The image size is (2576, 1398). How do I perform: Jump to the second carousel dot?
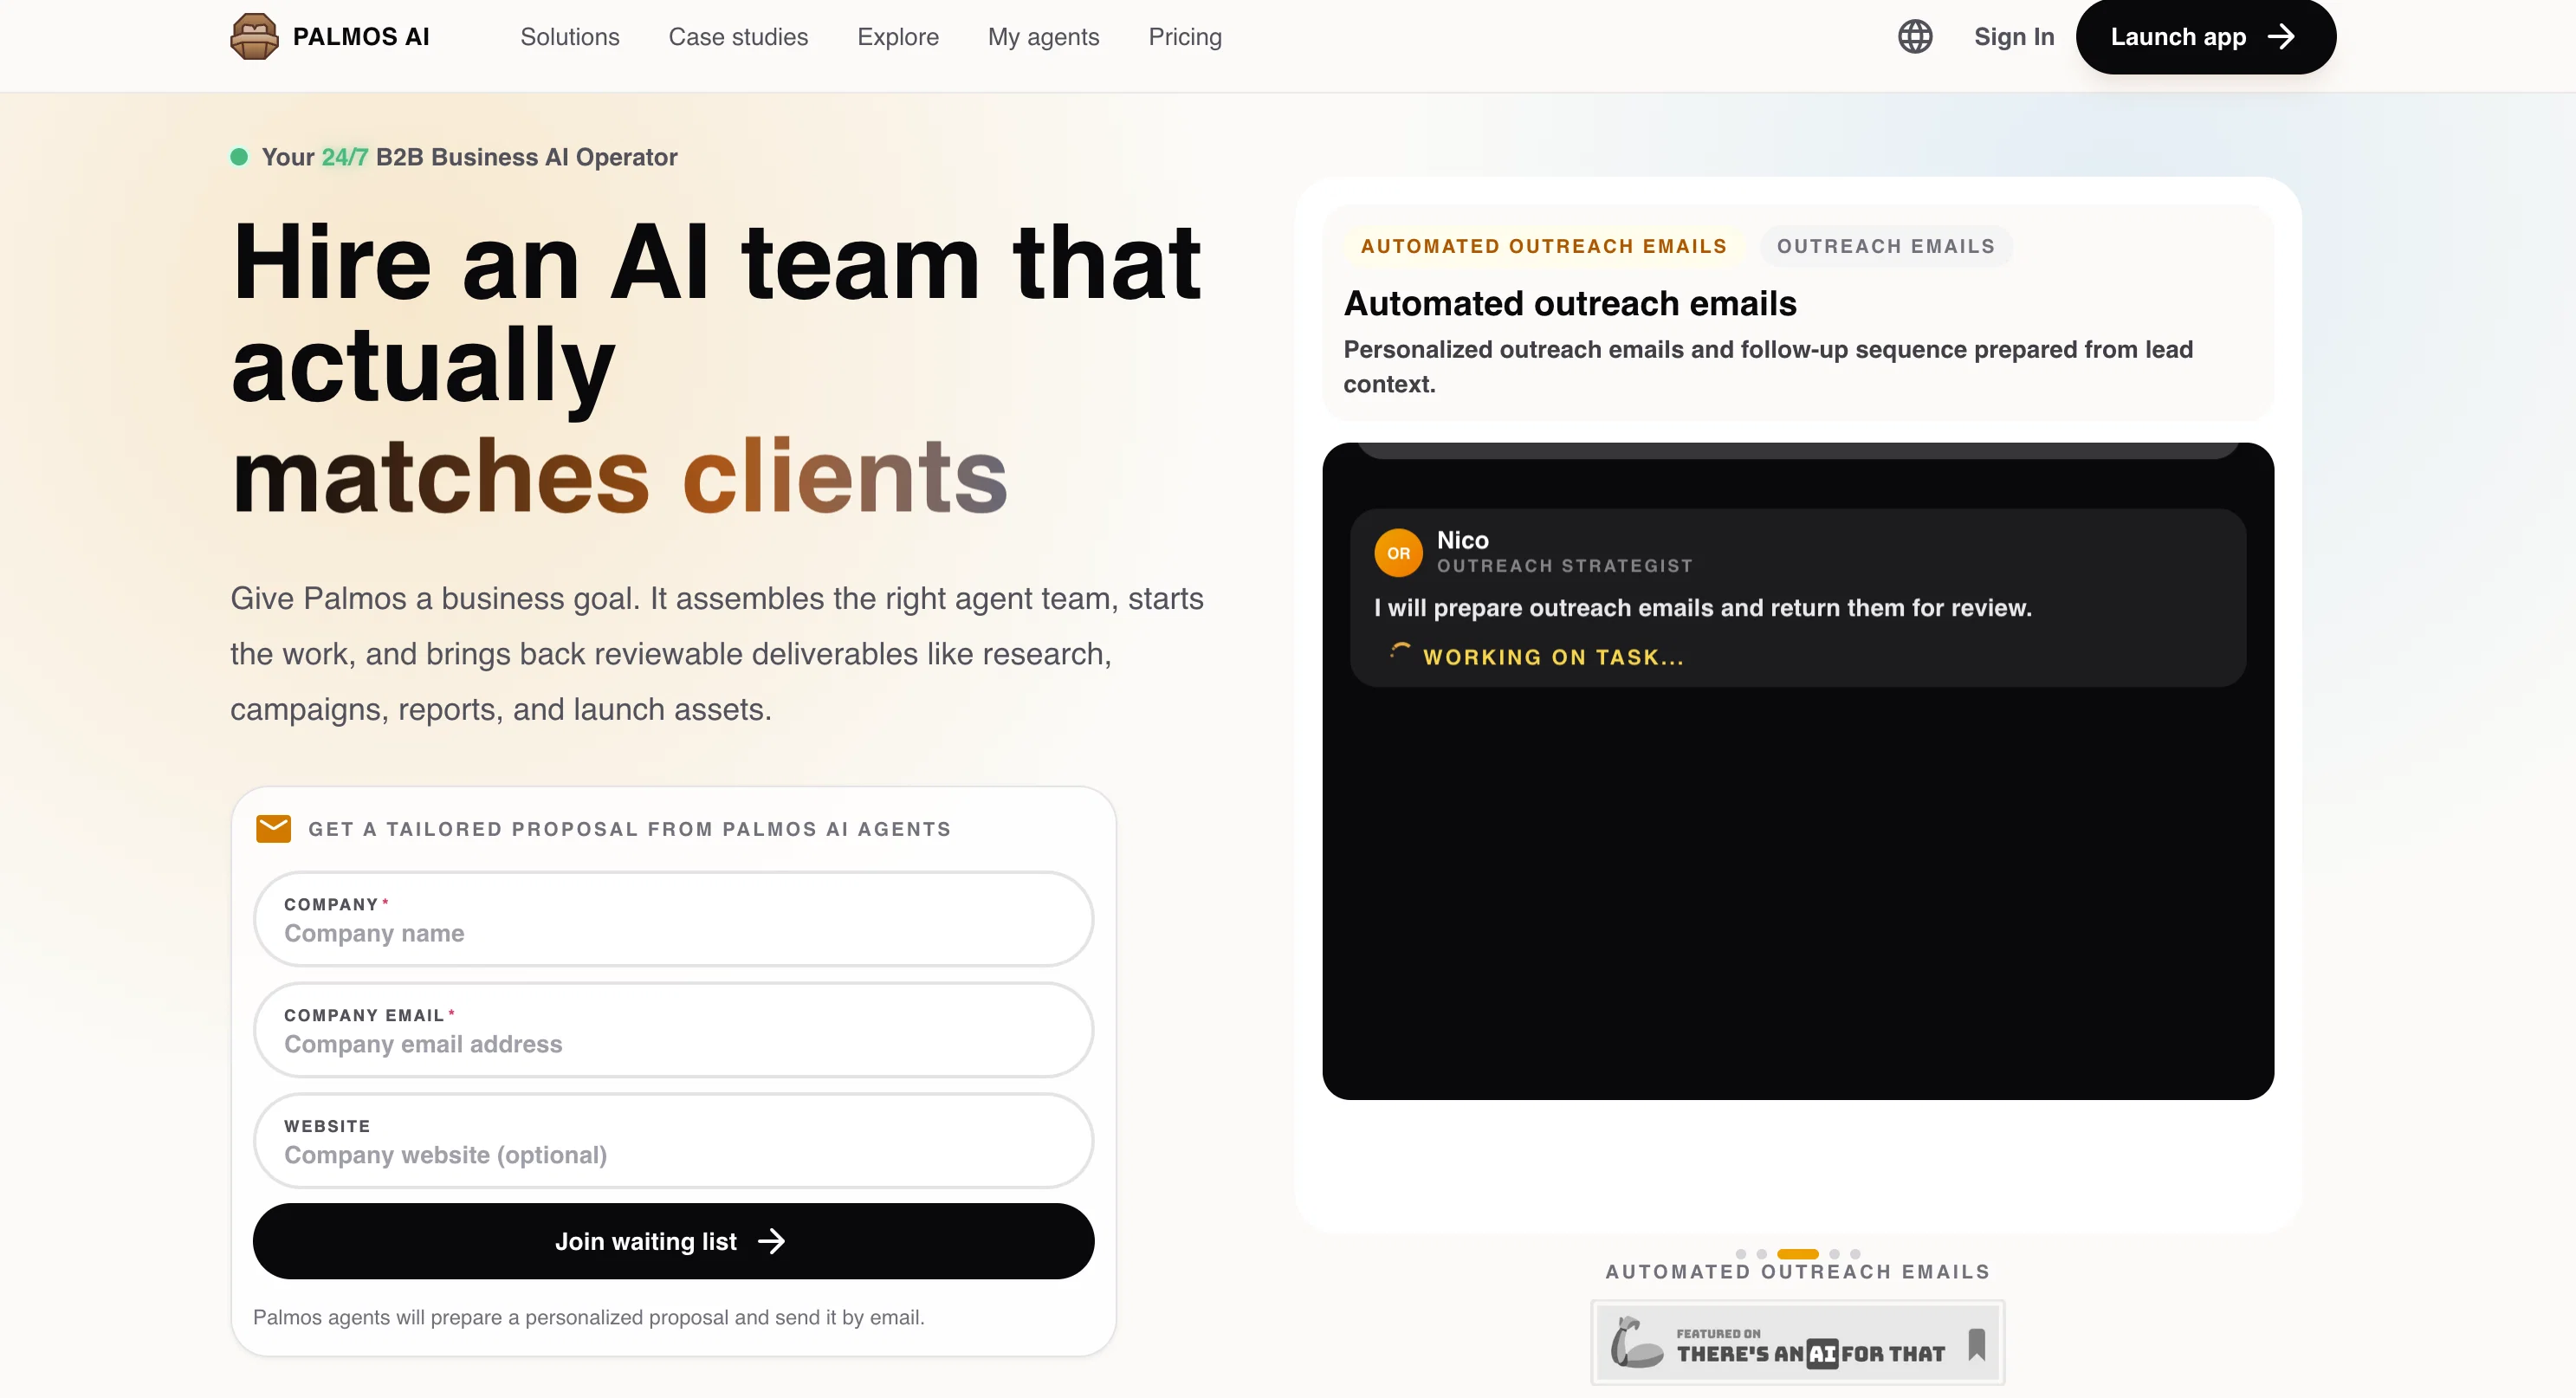click(1762, 1254)
